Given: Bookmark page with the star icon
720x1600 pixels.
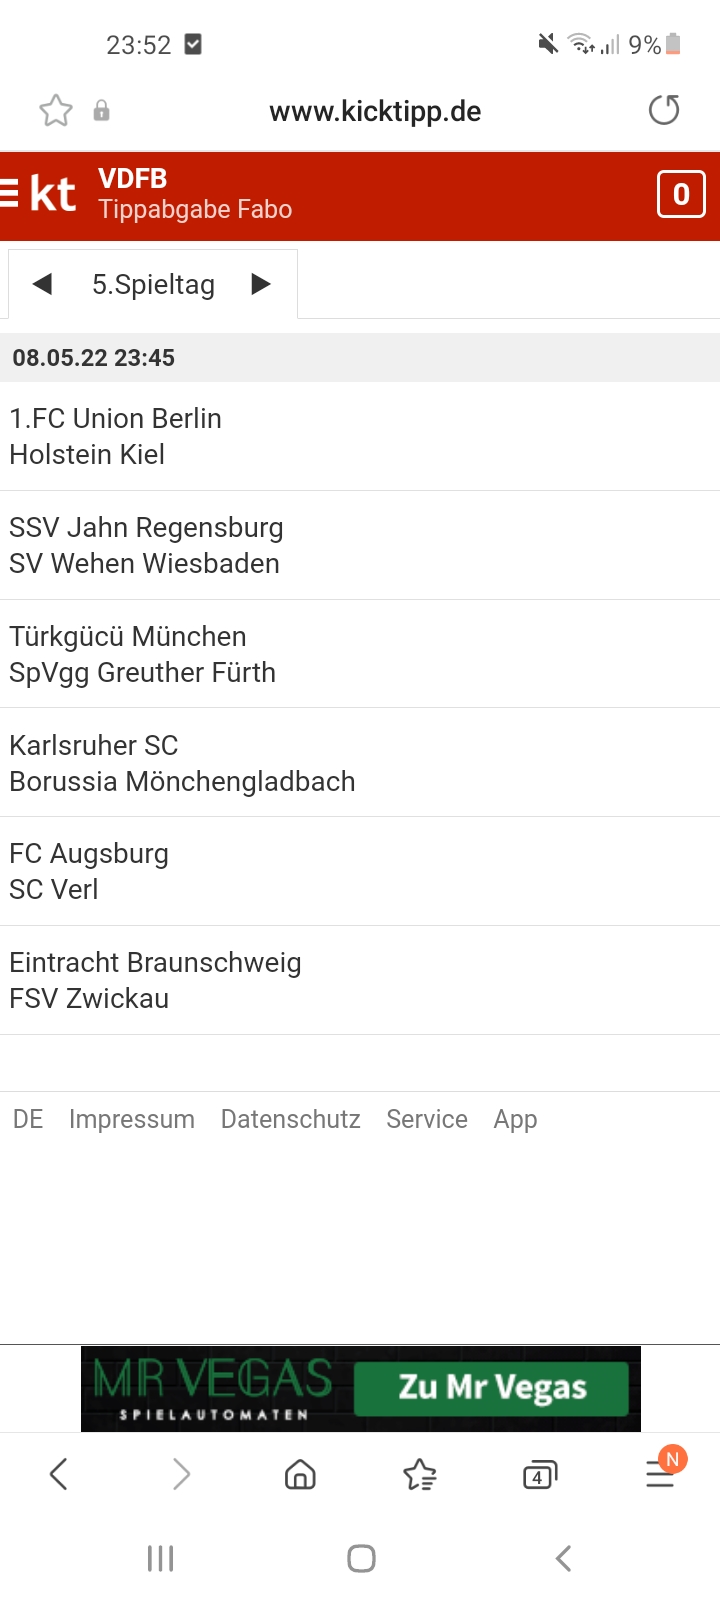Looking at the screenshot, I should pyautogui.click(x=56, y=110).
